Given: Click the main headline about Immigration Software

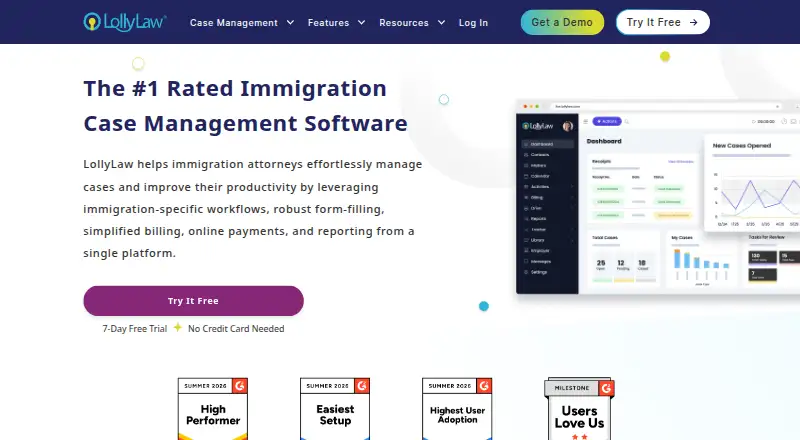Looking at the screenshot, I should click(x=245, y=106).
